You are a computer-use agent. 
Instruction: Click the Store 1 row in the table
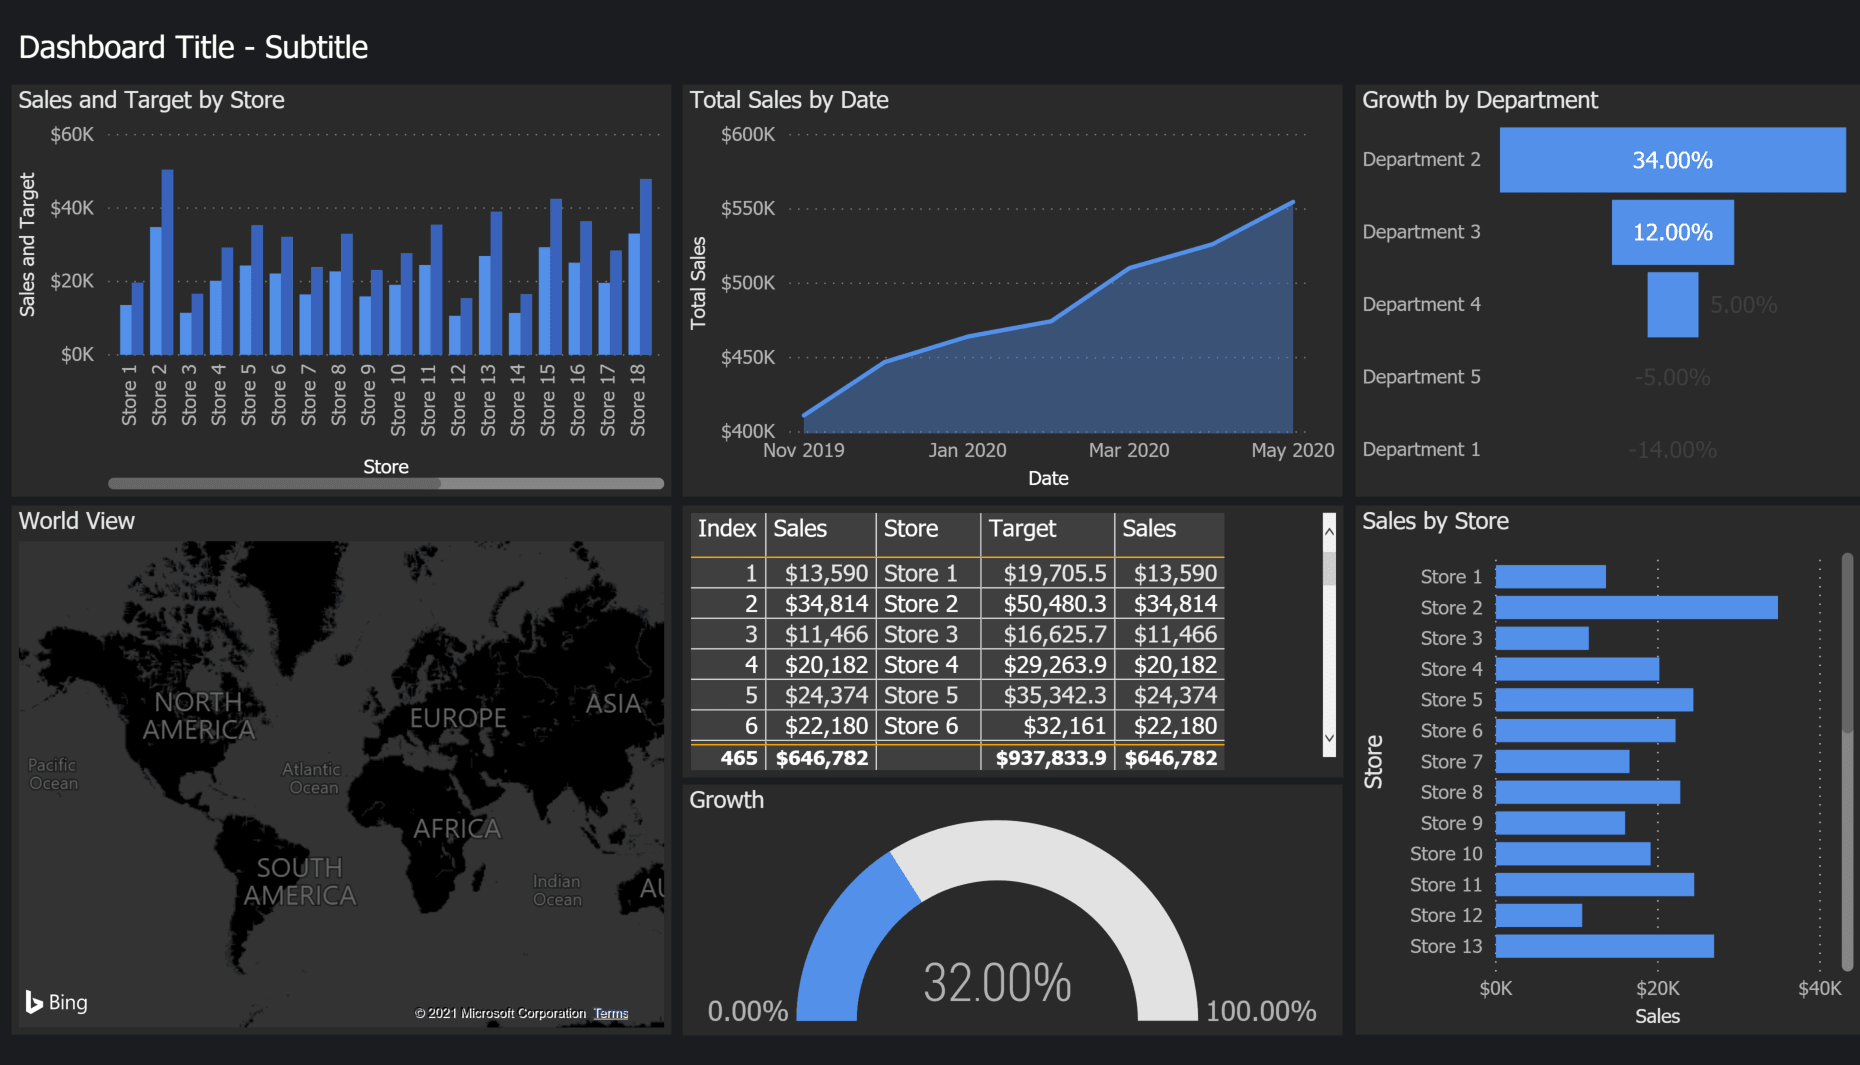[x=920, y=574]
